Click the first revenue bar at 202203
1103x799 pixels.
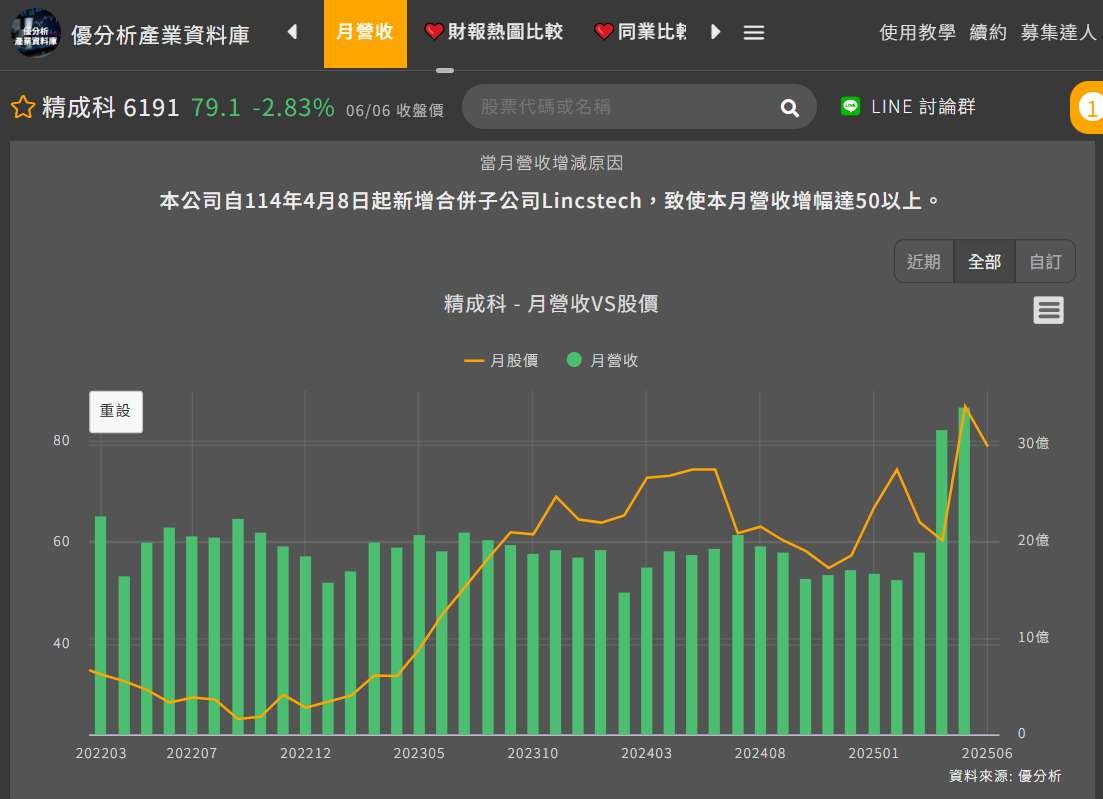click(101, 625)
